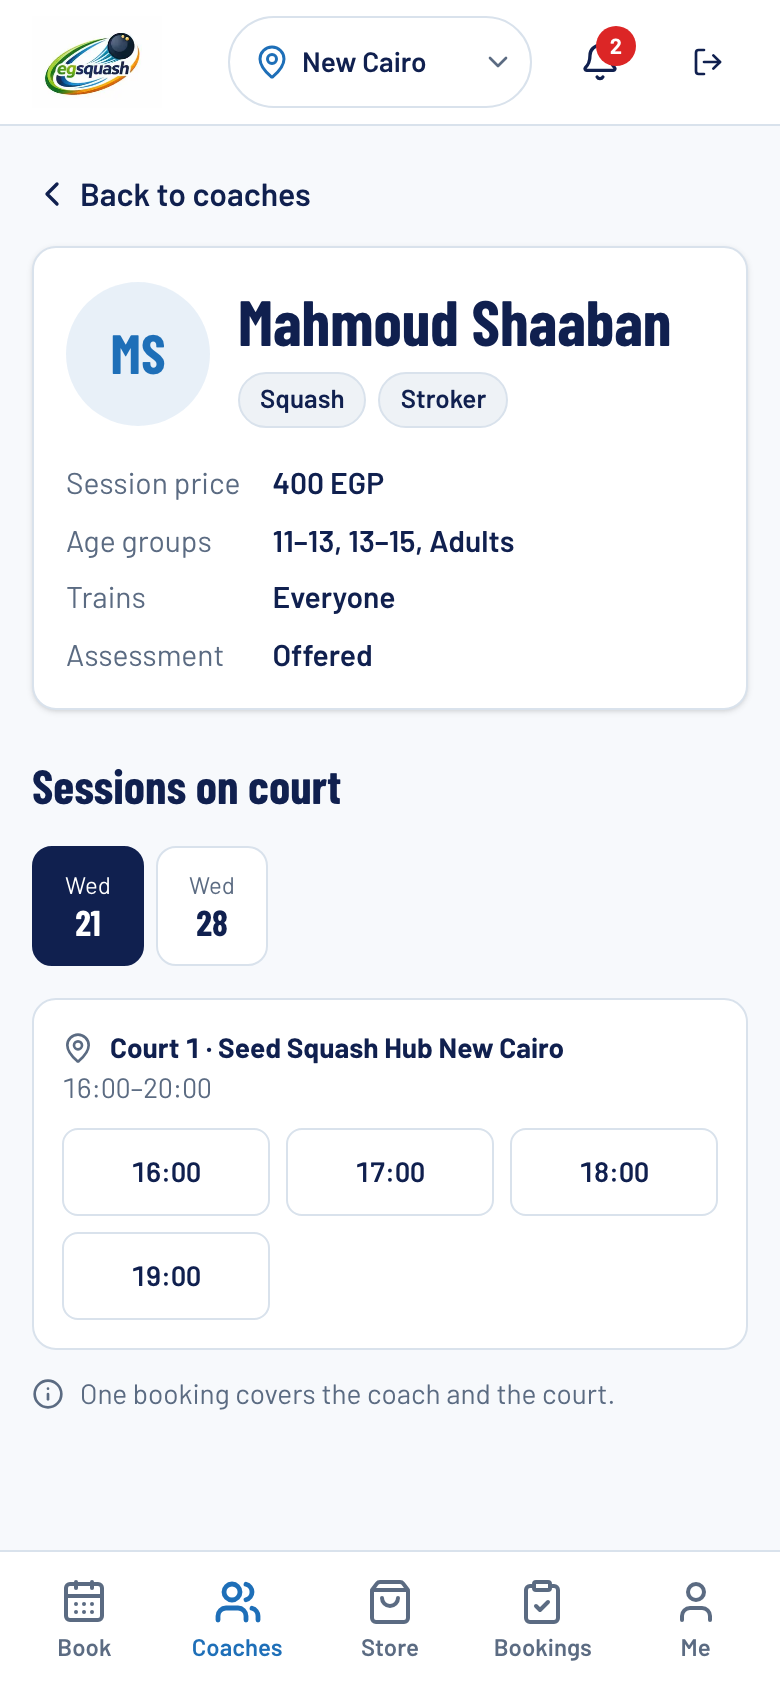780x1688 pixels.
Task: Click the info icon beside booking note
Action: [x=48, y=1394]
